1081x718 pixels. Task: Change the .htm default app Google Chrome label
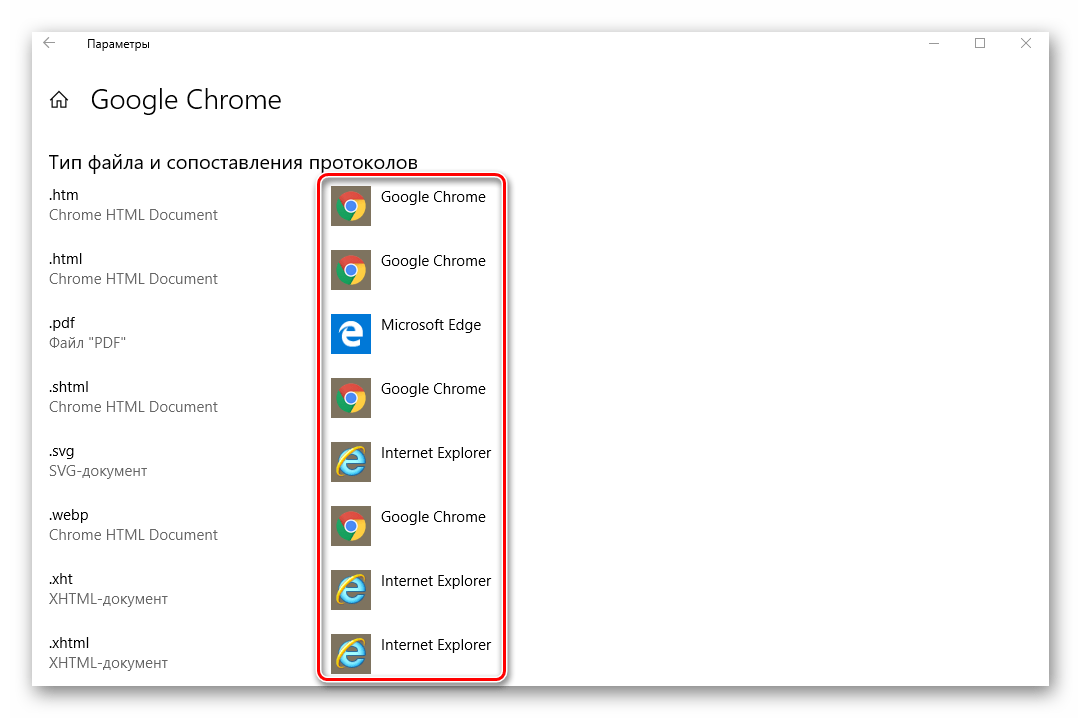(x=433, y=197)
